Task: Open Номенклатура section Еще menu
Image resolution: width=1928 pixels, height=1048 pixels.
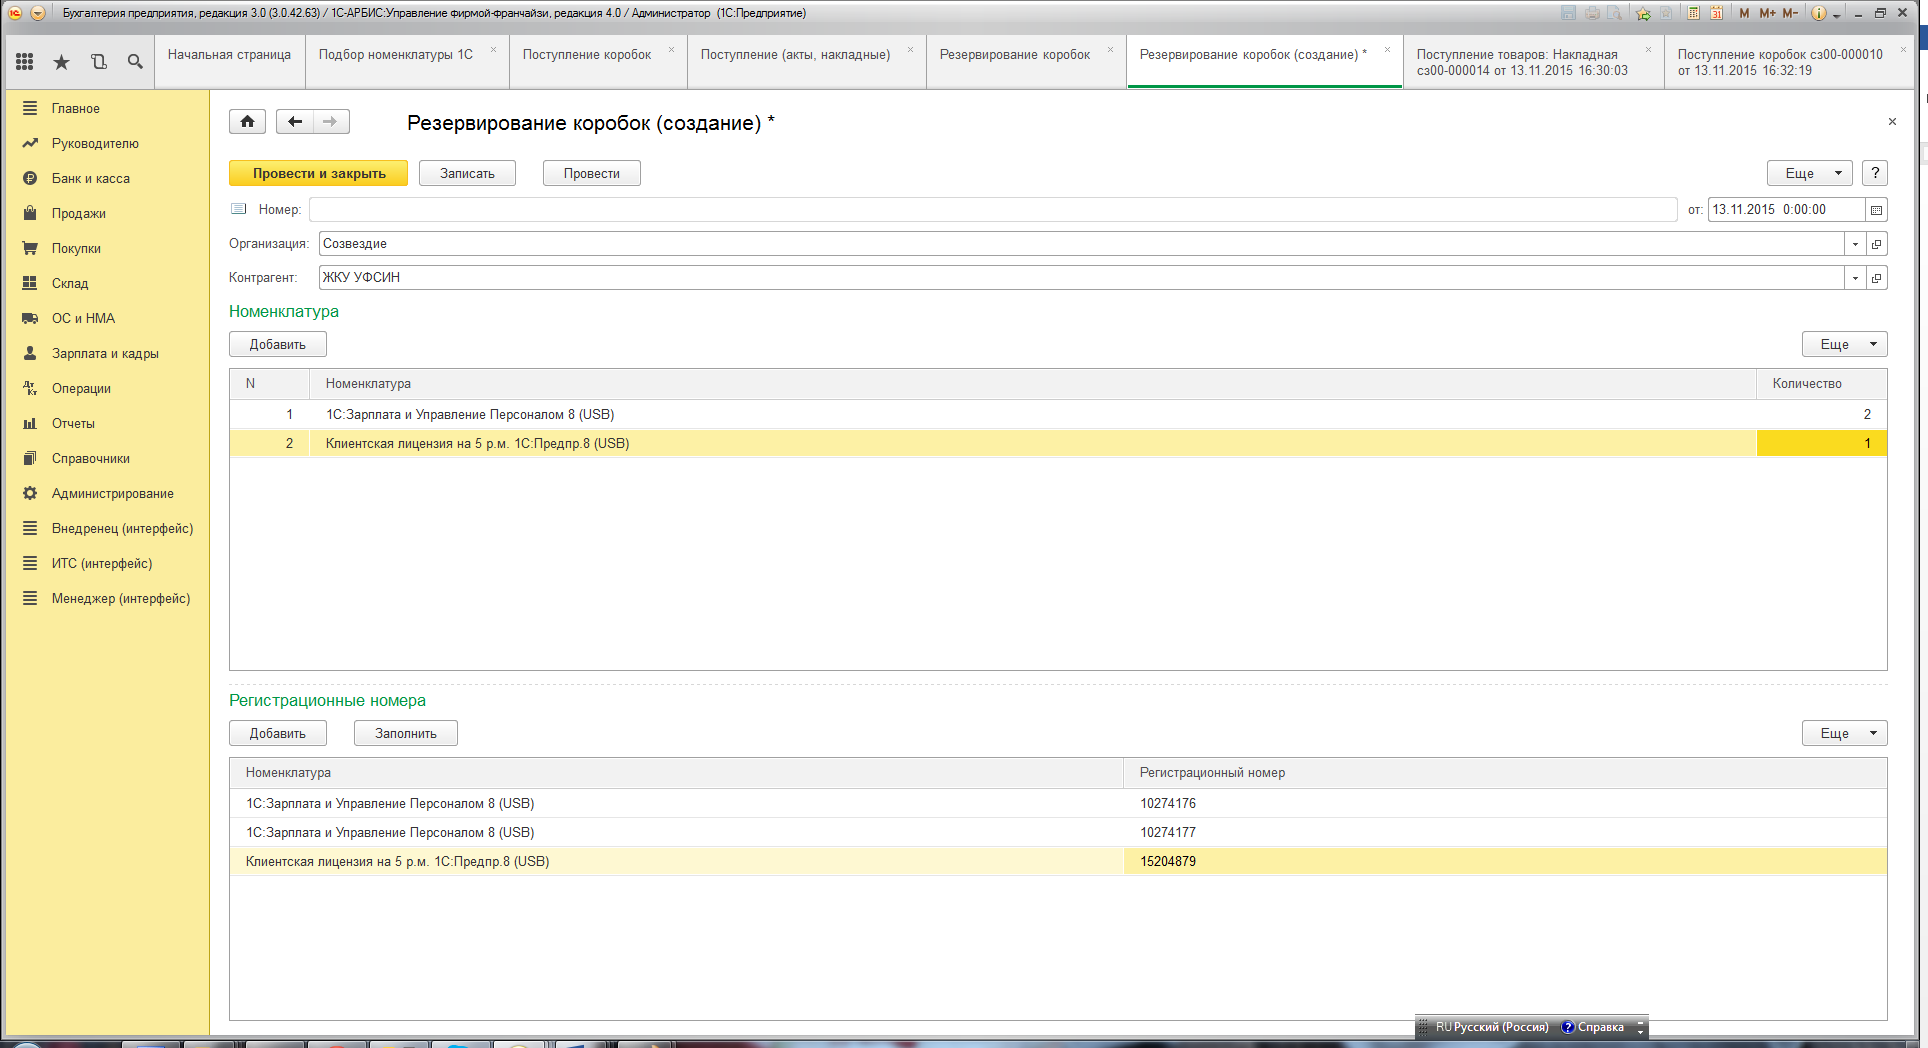Action: point(1845,344)
